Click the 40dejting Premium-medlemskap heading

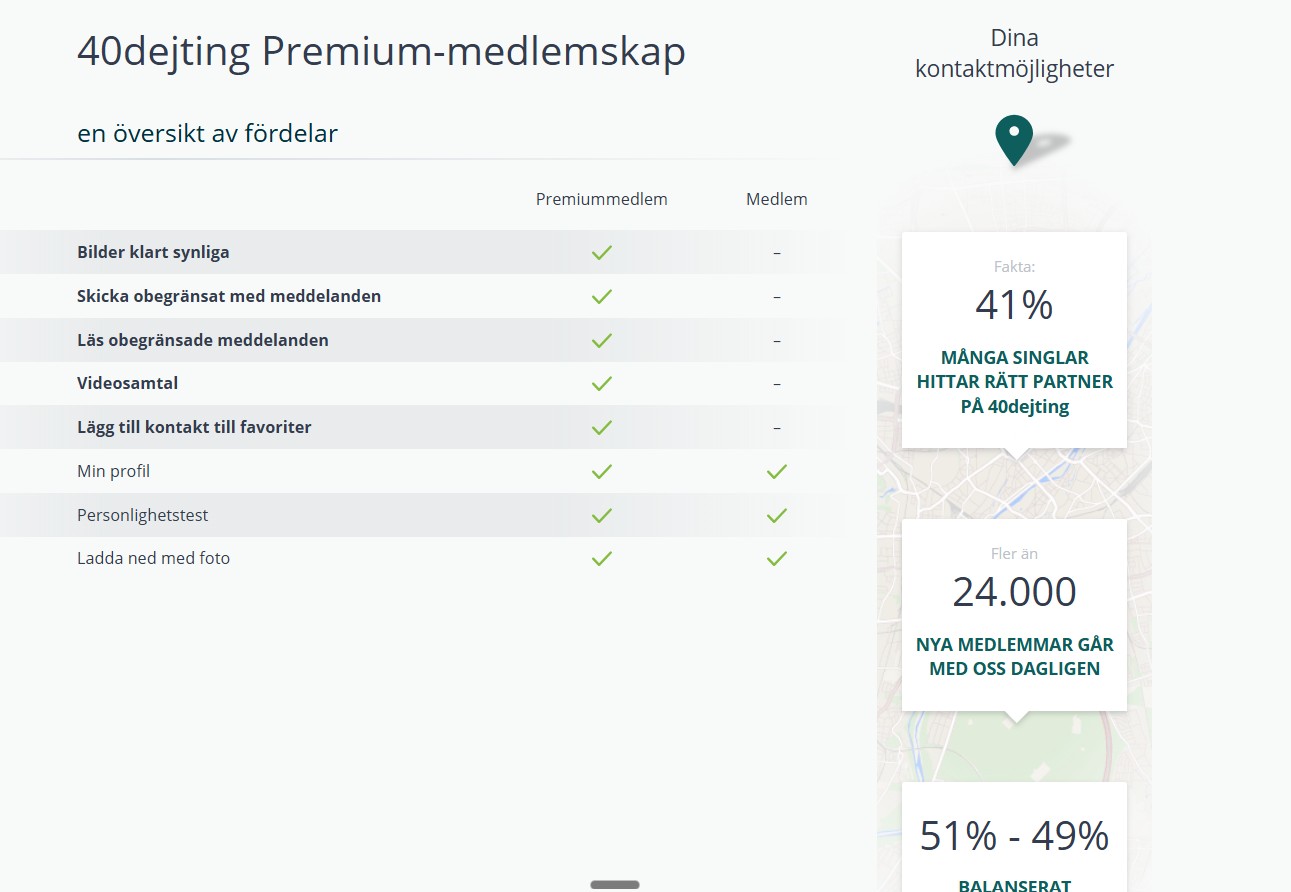point(381,52)
